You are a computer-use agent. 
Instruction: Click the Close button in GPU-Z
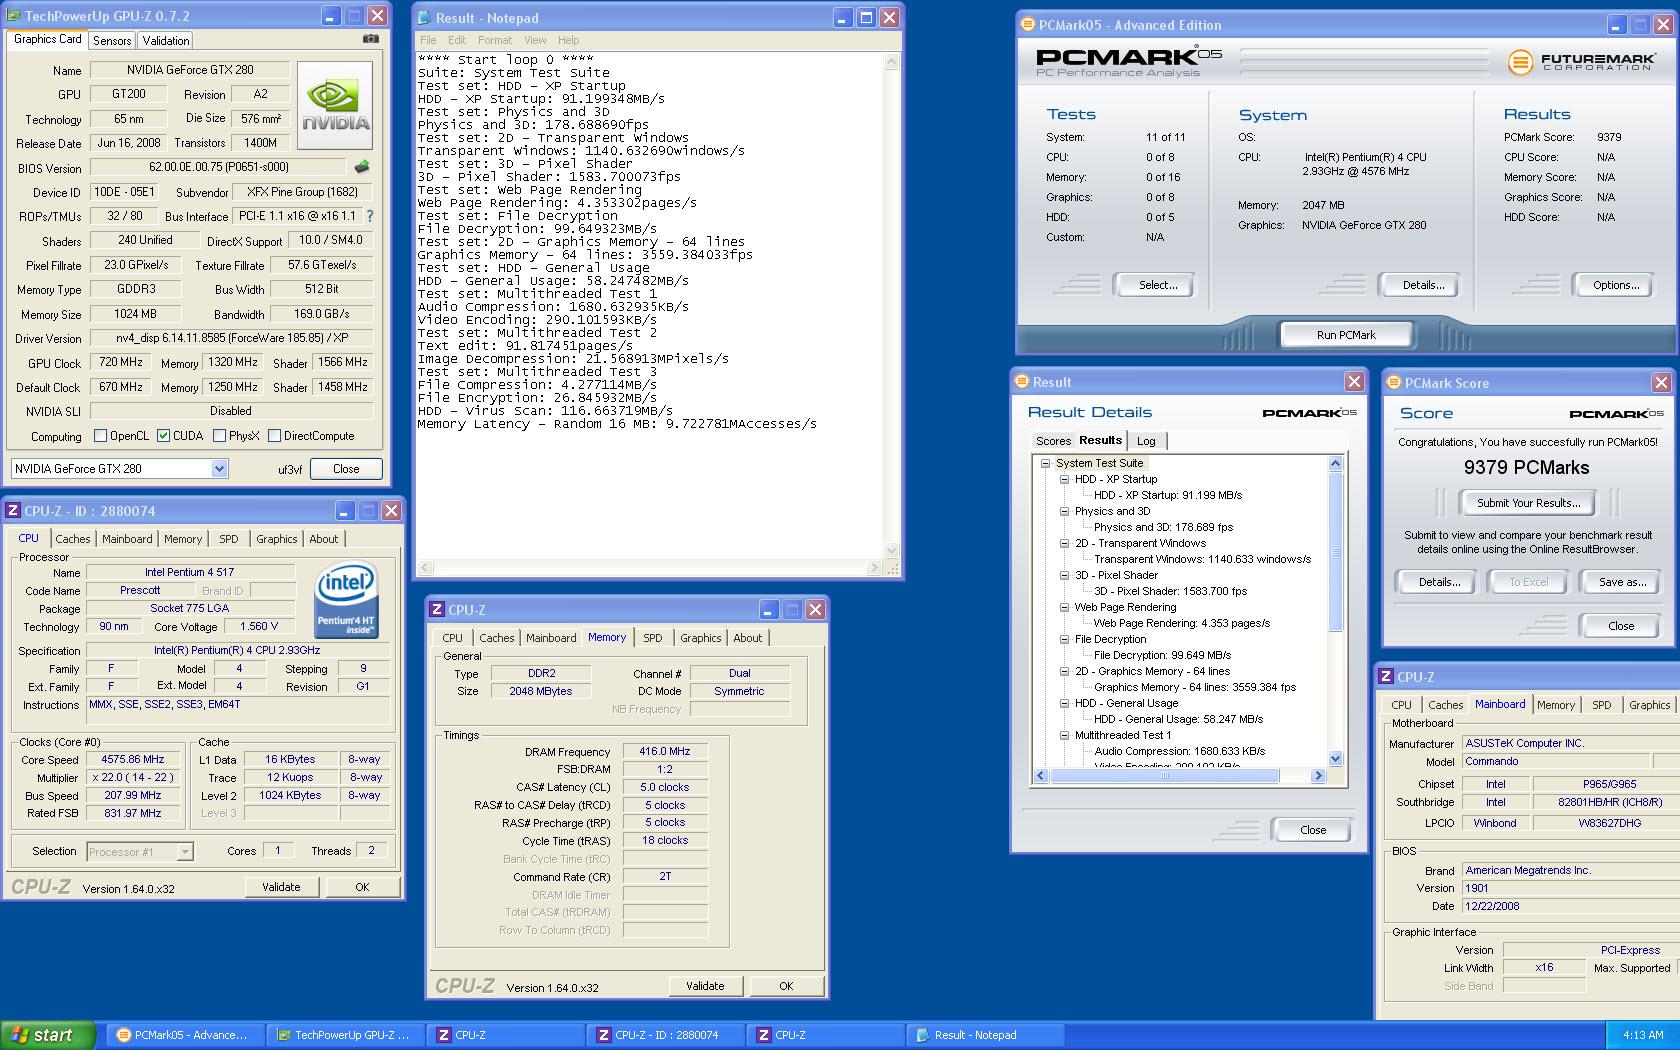click(x=346, y=468)
